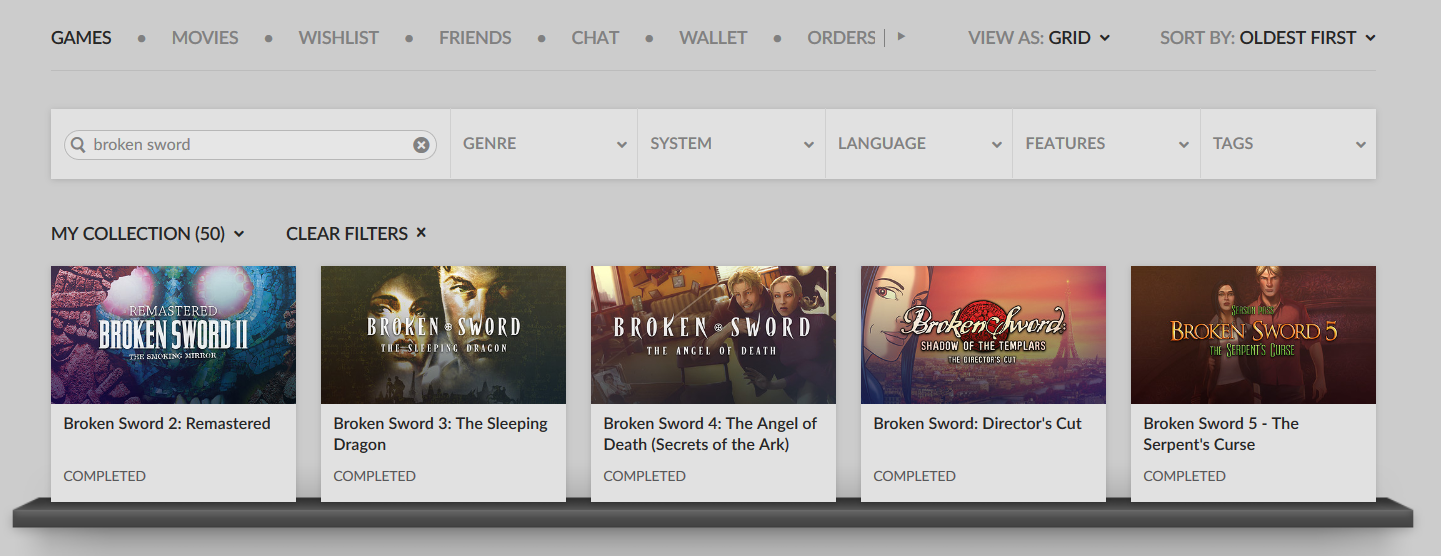The image size is (1441, 556).
Task: Open the Wallet tab
Action: click(x=713, y=38)
